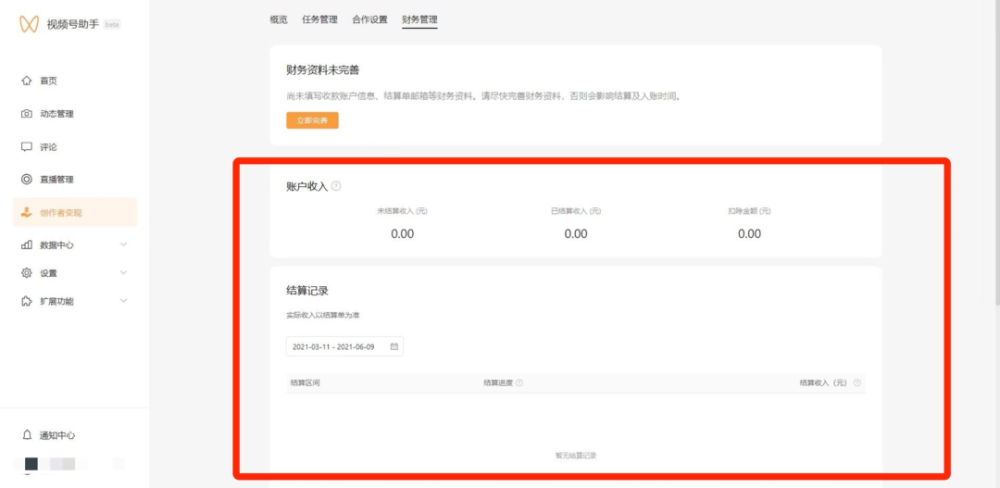This screenshot has width=1000, height=488.
Task: Open calendar icon in date range field
Action: pos(394,346)
